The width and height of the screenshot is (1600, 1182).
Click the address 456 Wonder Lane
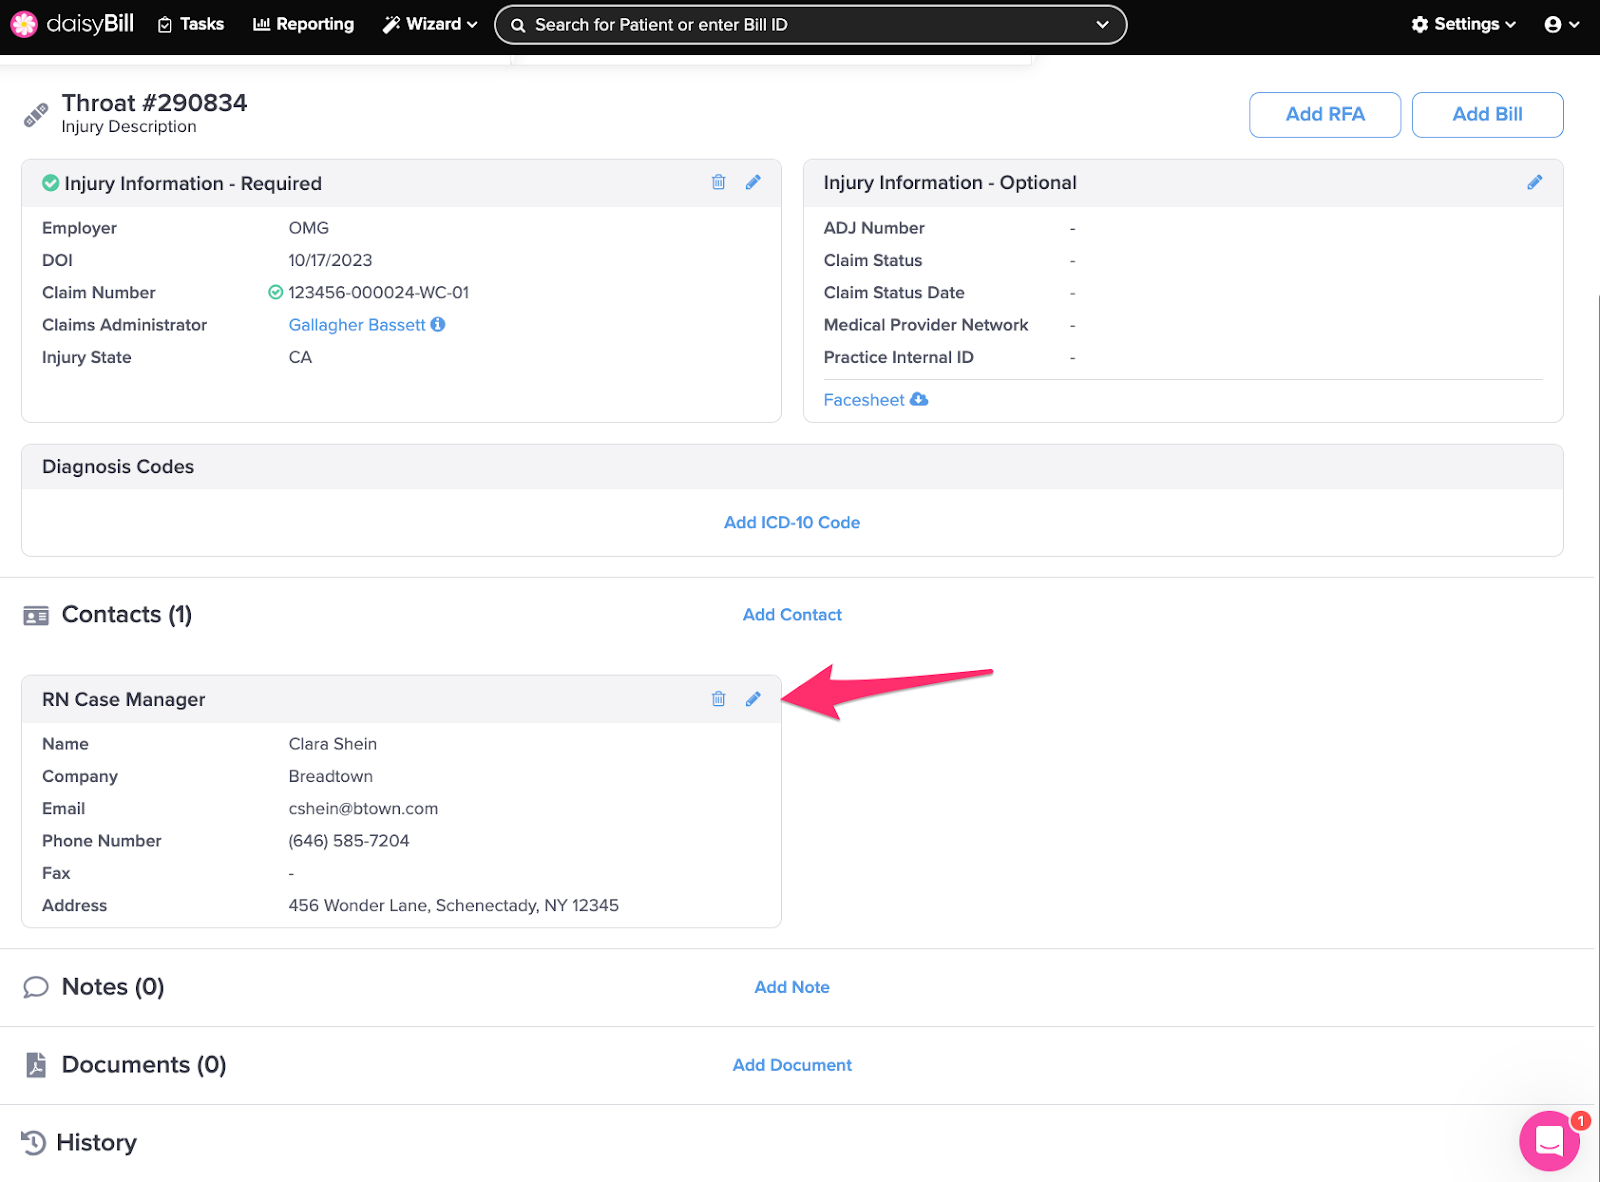453,905
